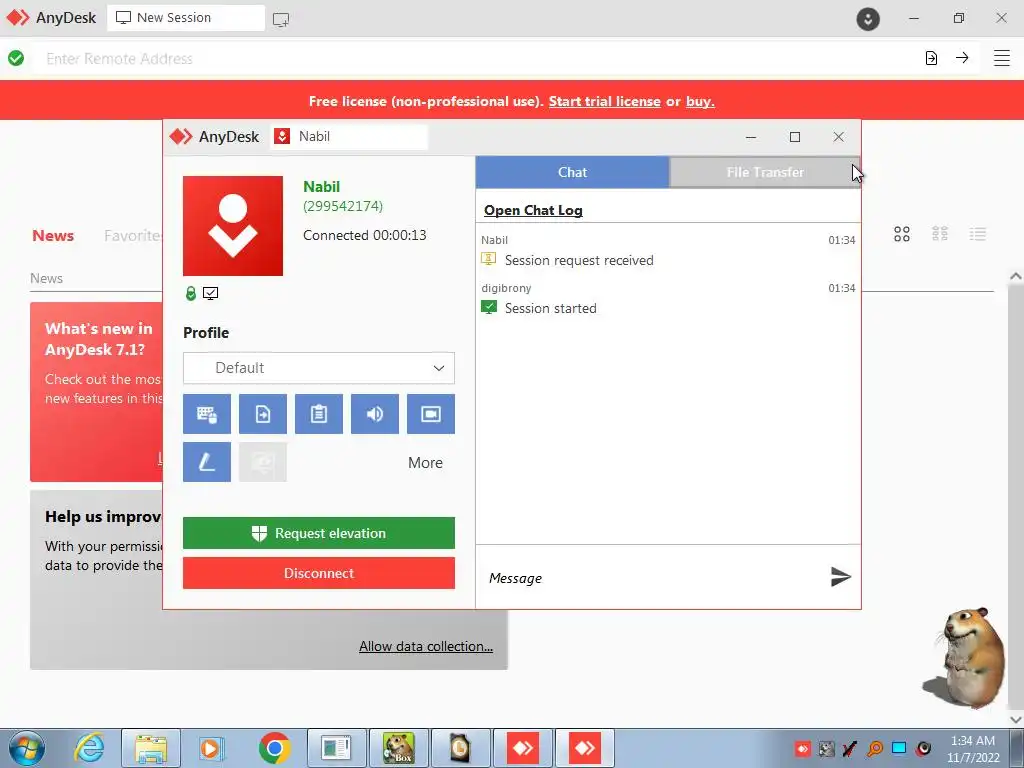Viewport: 1024px width, 768px height.
Task: Click the taskbar clock showing 1:34 AM
Action: (973, 749)
